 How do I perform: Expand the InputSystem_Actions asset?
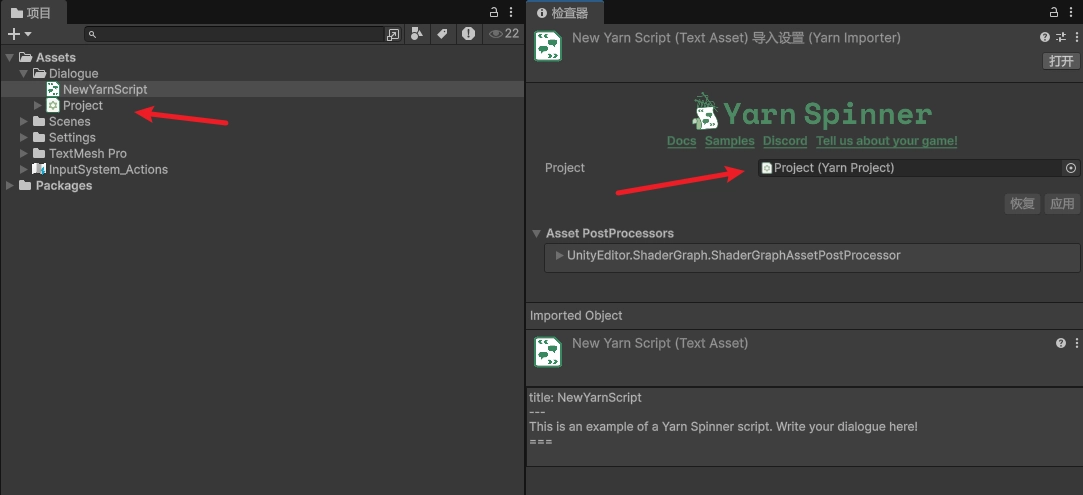click(23, 169)
